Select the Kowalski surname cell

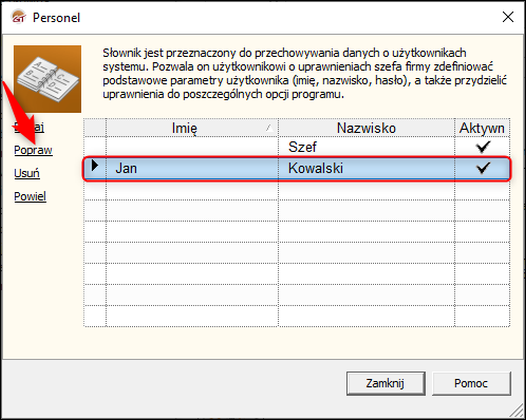click(x=366, y=168)
